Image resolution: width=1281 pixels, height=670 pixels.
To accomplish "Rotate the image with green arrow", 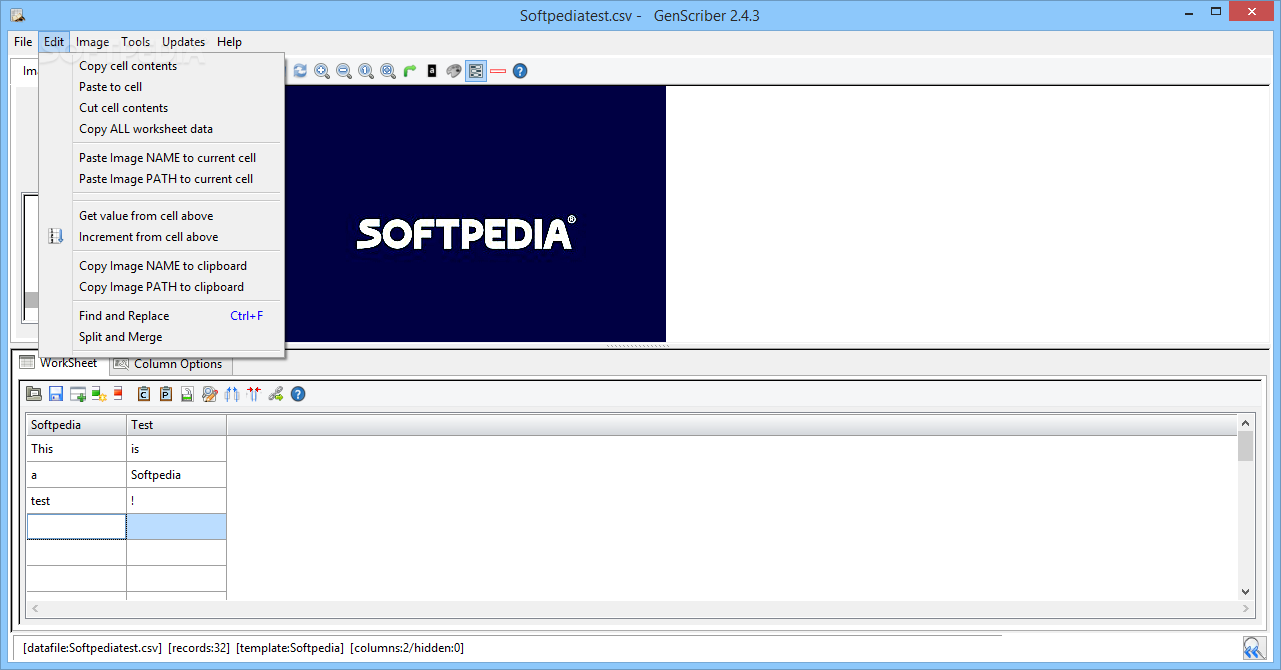I will coord(410,71).
